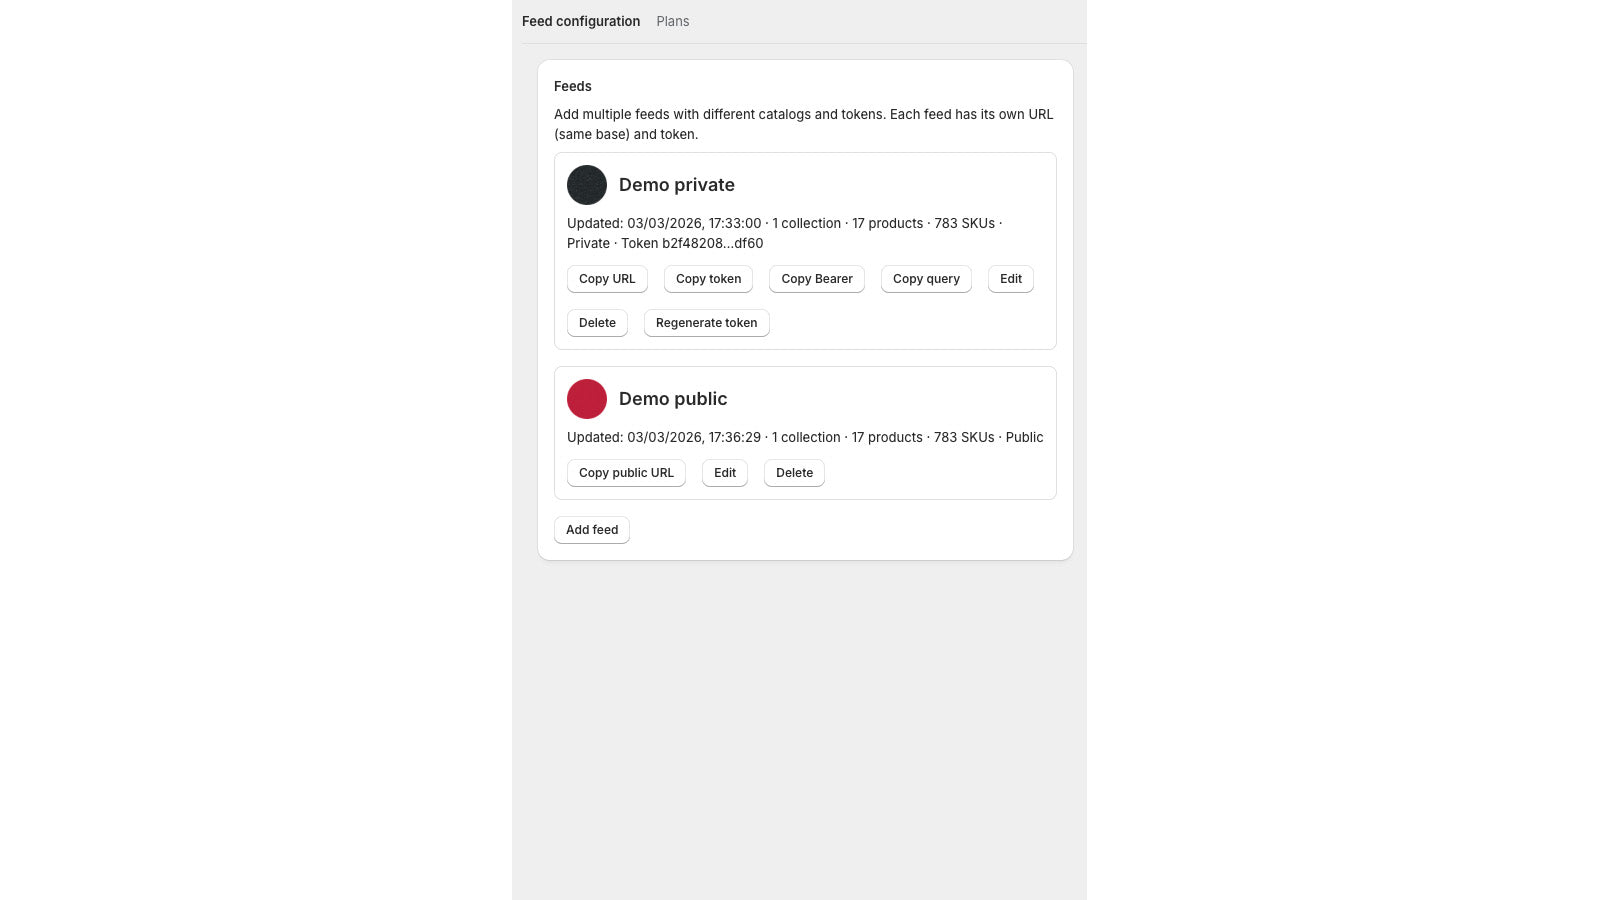Screen dimensions: 1600x900
Task: Click the red Demo public circle
Action: (x=587, y=398)
